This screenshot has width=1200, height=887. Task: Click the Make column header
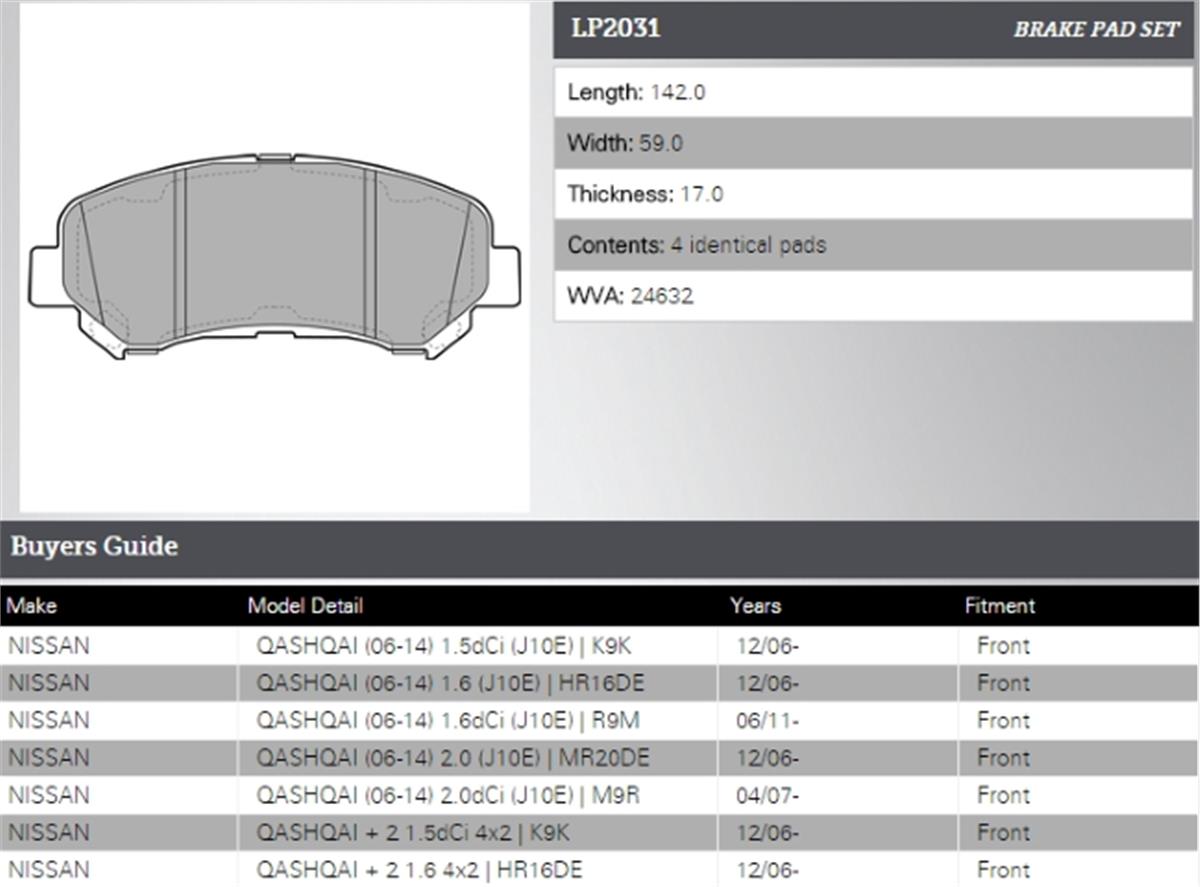coord(32,605)
